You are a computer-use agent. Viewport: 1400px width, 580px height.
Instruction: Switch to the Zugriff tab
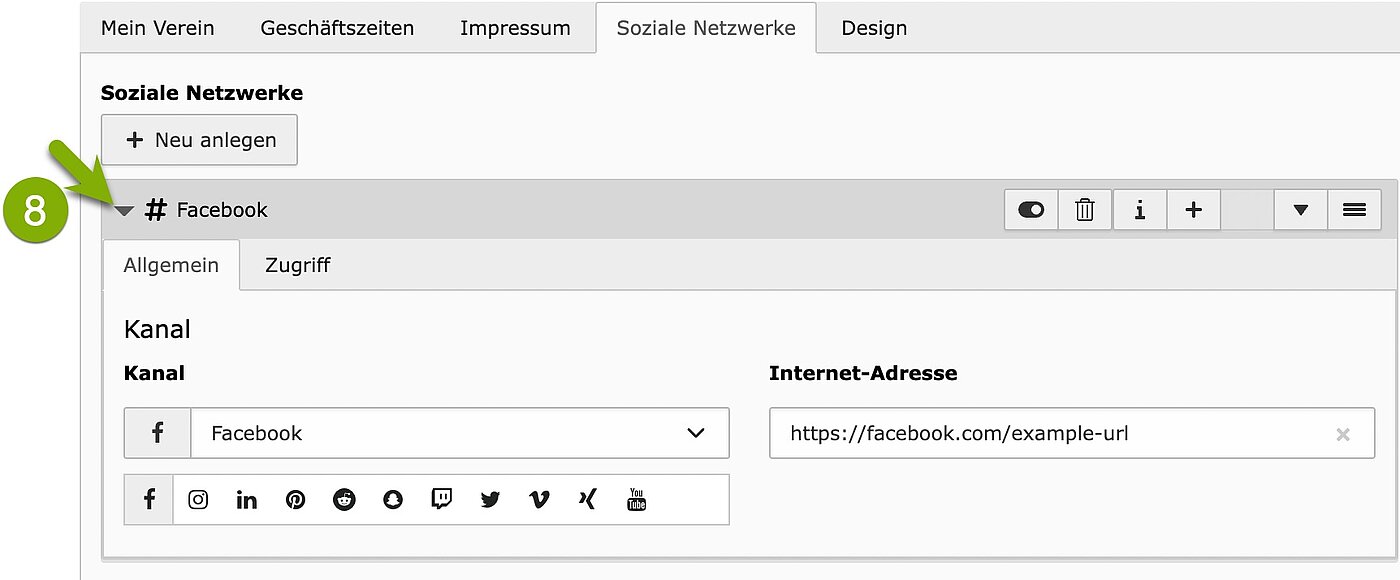[x=297, y=265]
